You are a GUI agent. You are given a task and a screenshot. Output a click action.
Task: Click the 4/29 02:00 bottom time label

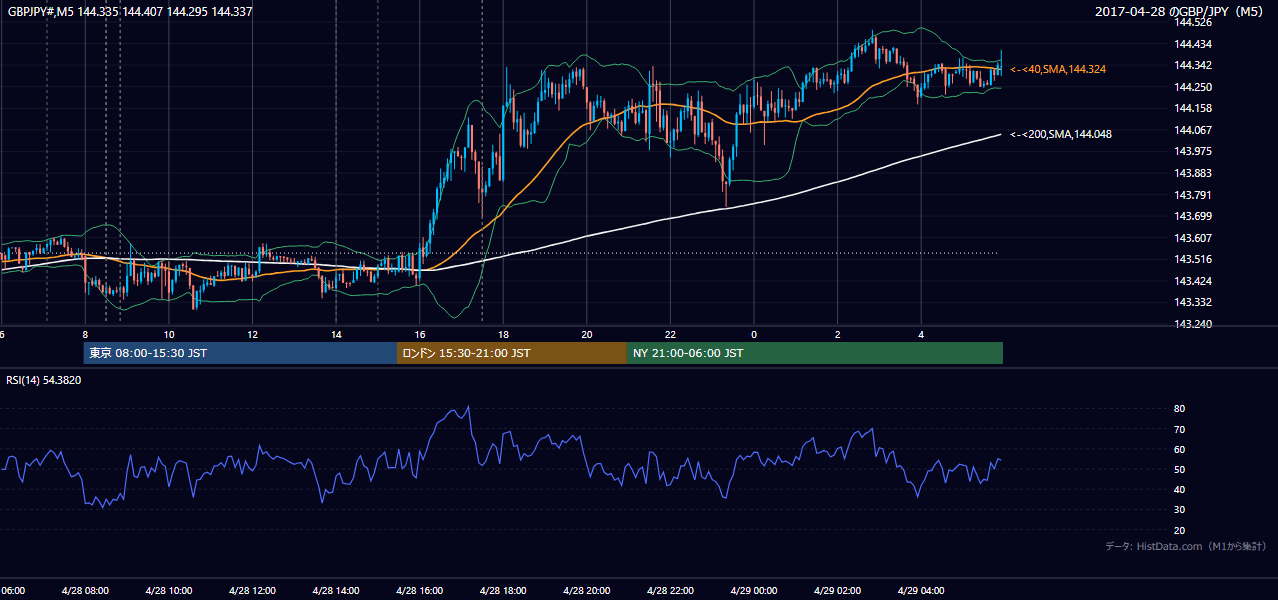pyautogui.click(x=837, y=590)
